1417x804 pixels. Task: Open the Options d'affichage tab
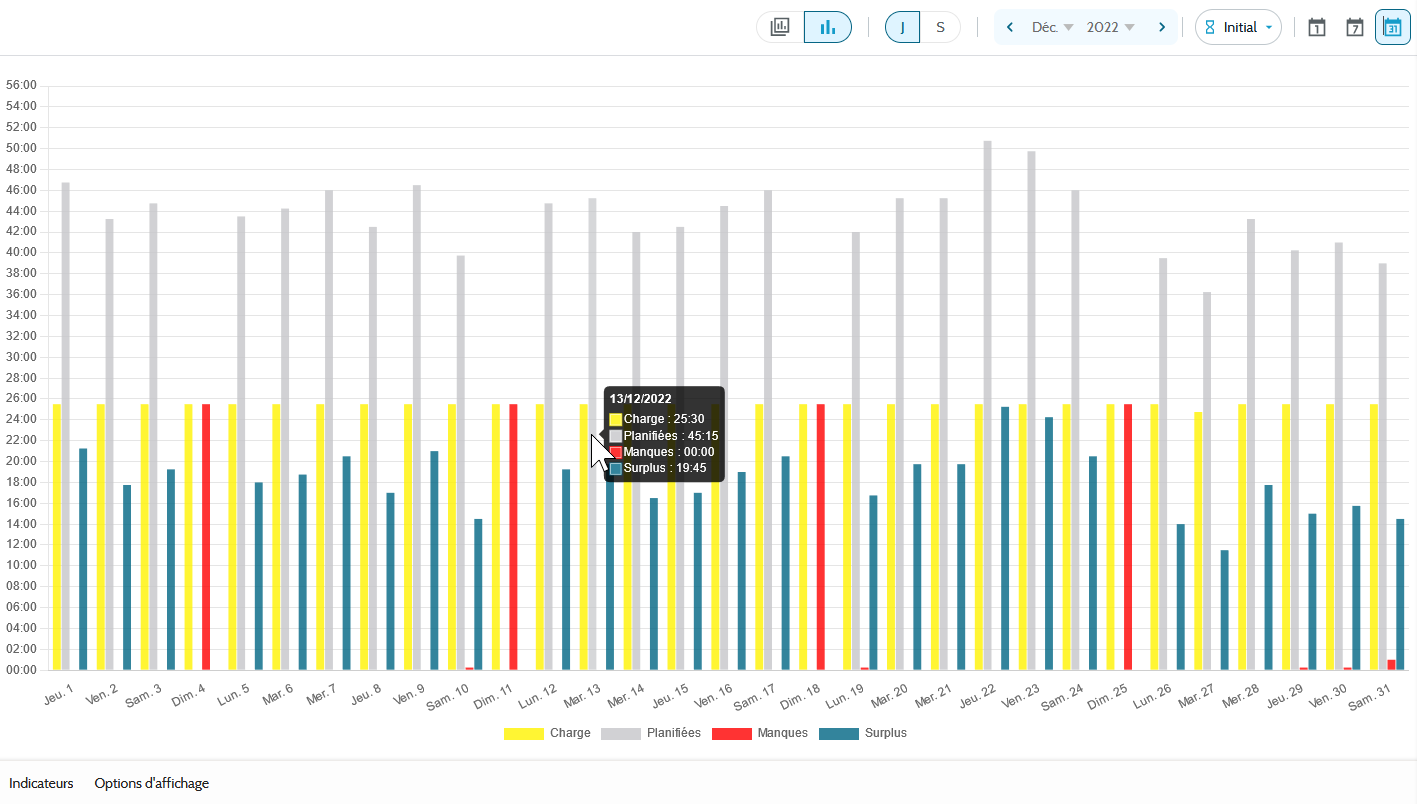(152, 783)
